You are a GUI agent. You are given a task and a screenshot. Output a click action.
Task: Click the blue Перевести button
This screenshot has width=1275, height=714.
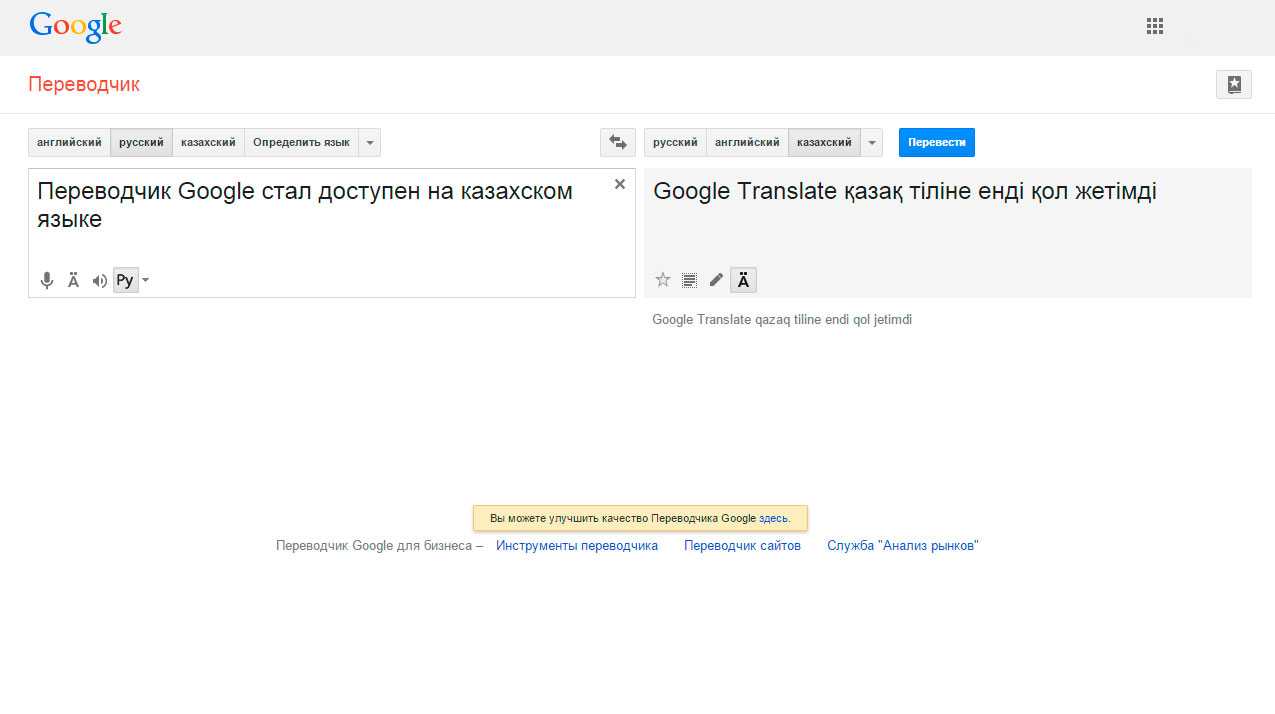click(937, 143)
